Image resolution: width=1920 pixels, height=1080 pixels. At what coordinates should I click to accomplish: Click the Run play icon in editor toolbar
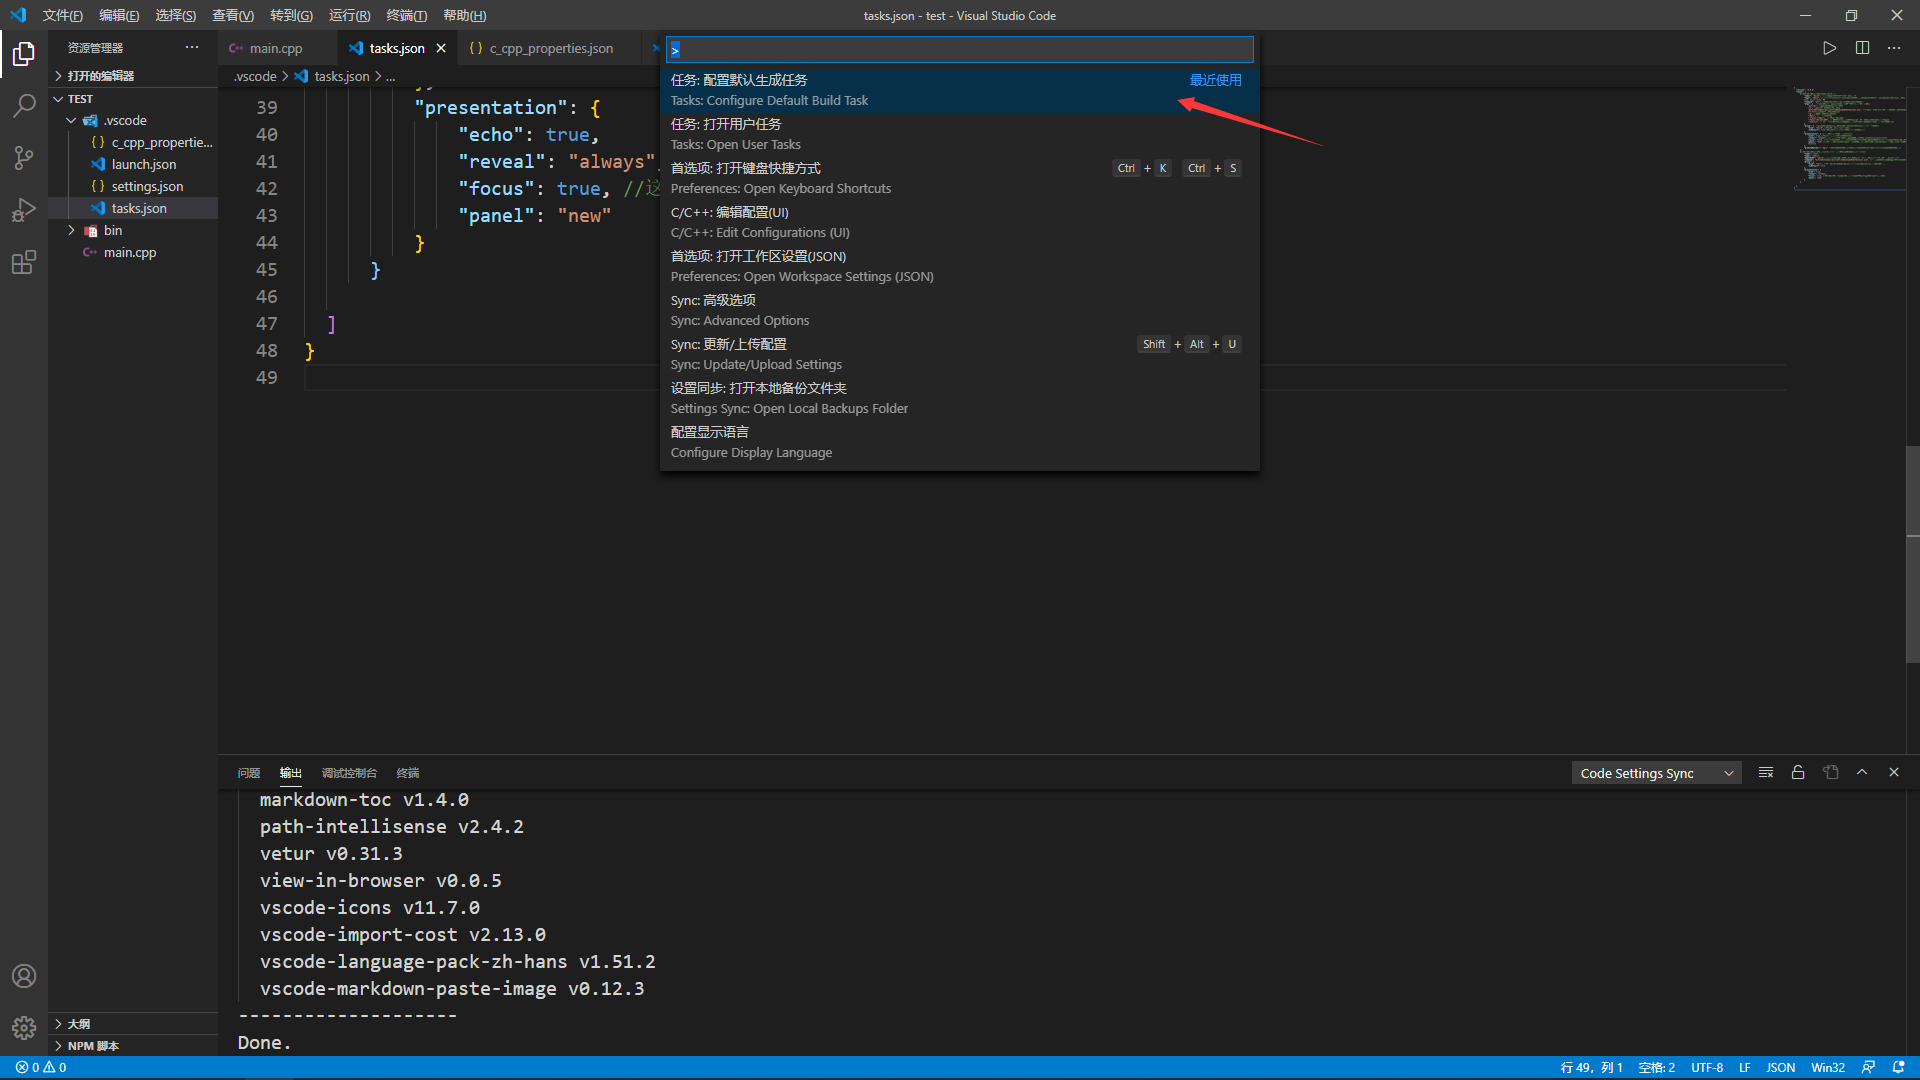point(1829,48)
